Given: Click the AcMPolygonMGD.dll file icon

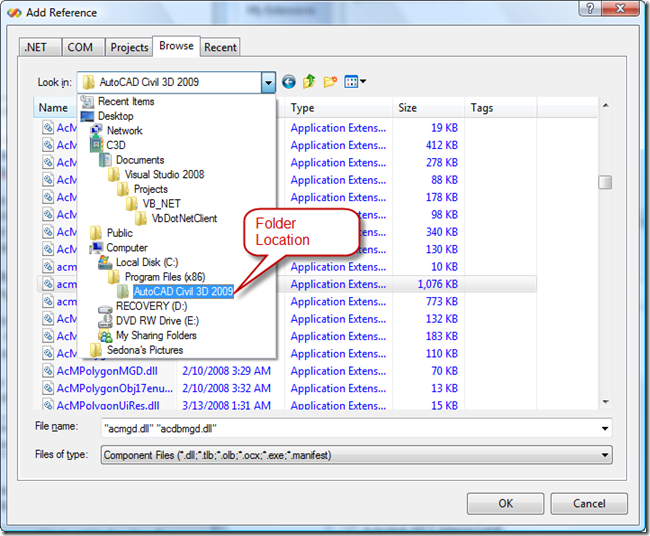Looking at the screenshot, I should tap(48, 371).
